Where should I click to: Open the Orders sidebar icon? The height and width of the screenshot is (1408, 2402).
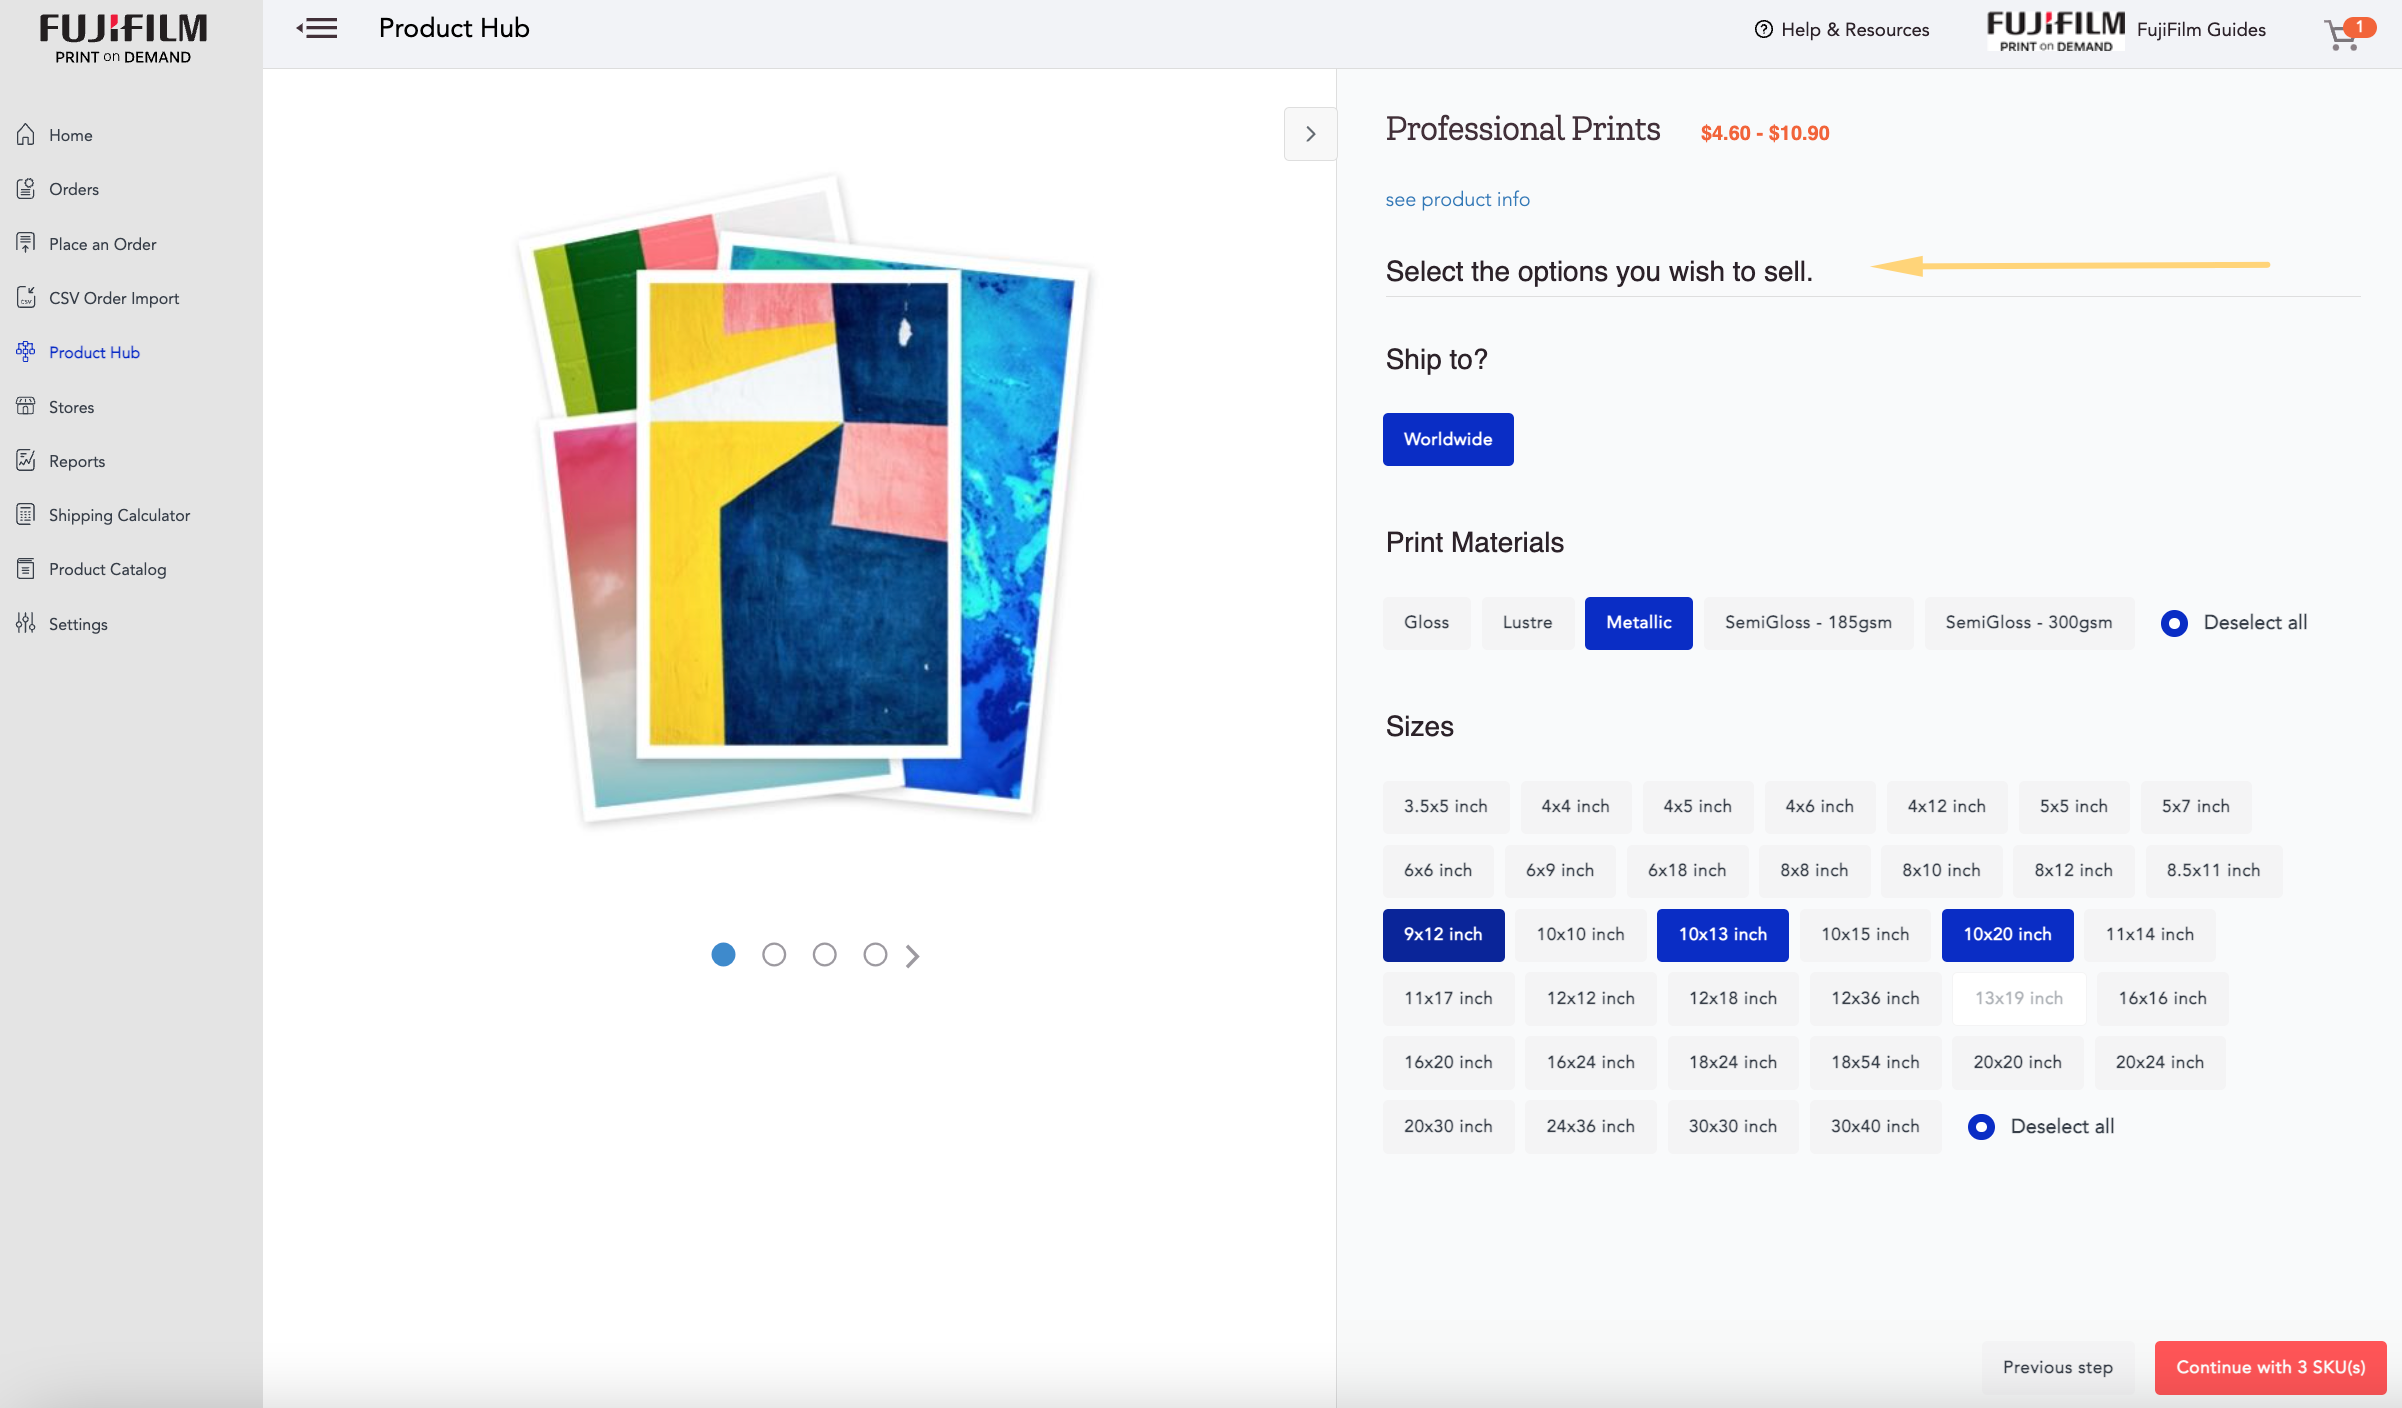[x=26, y=188]
